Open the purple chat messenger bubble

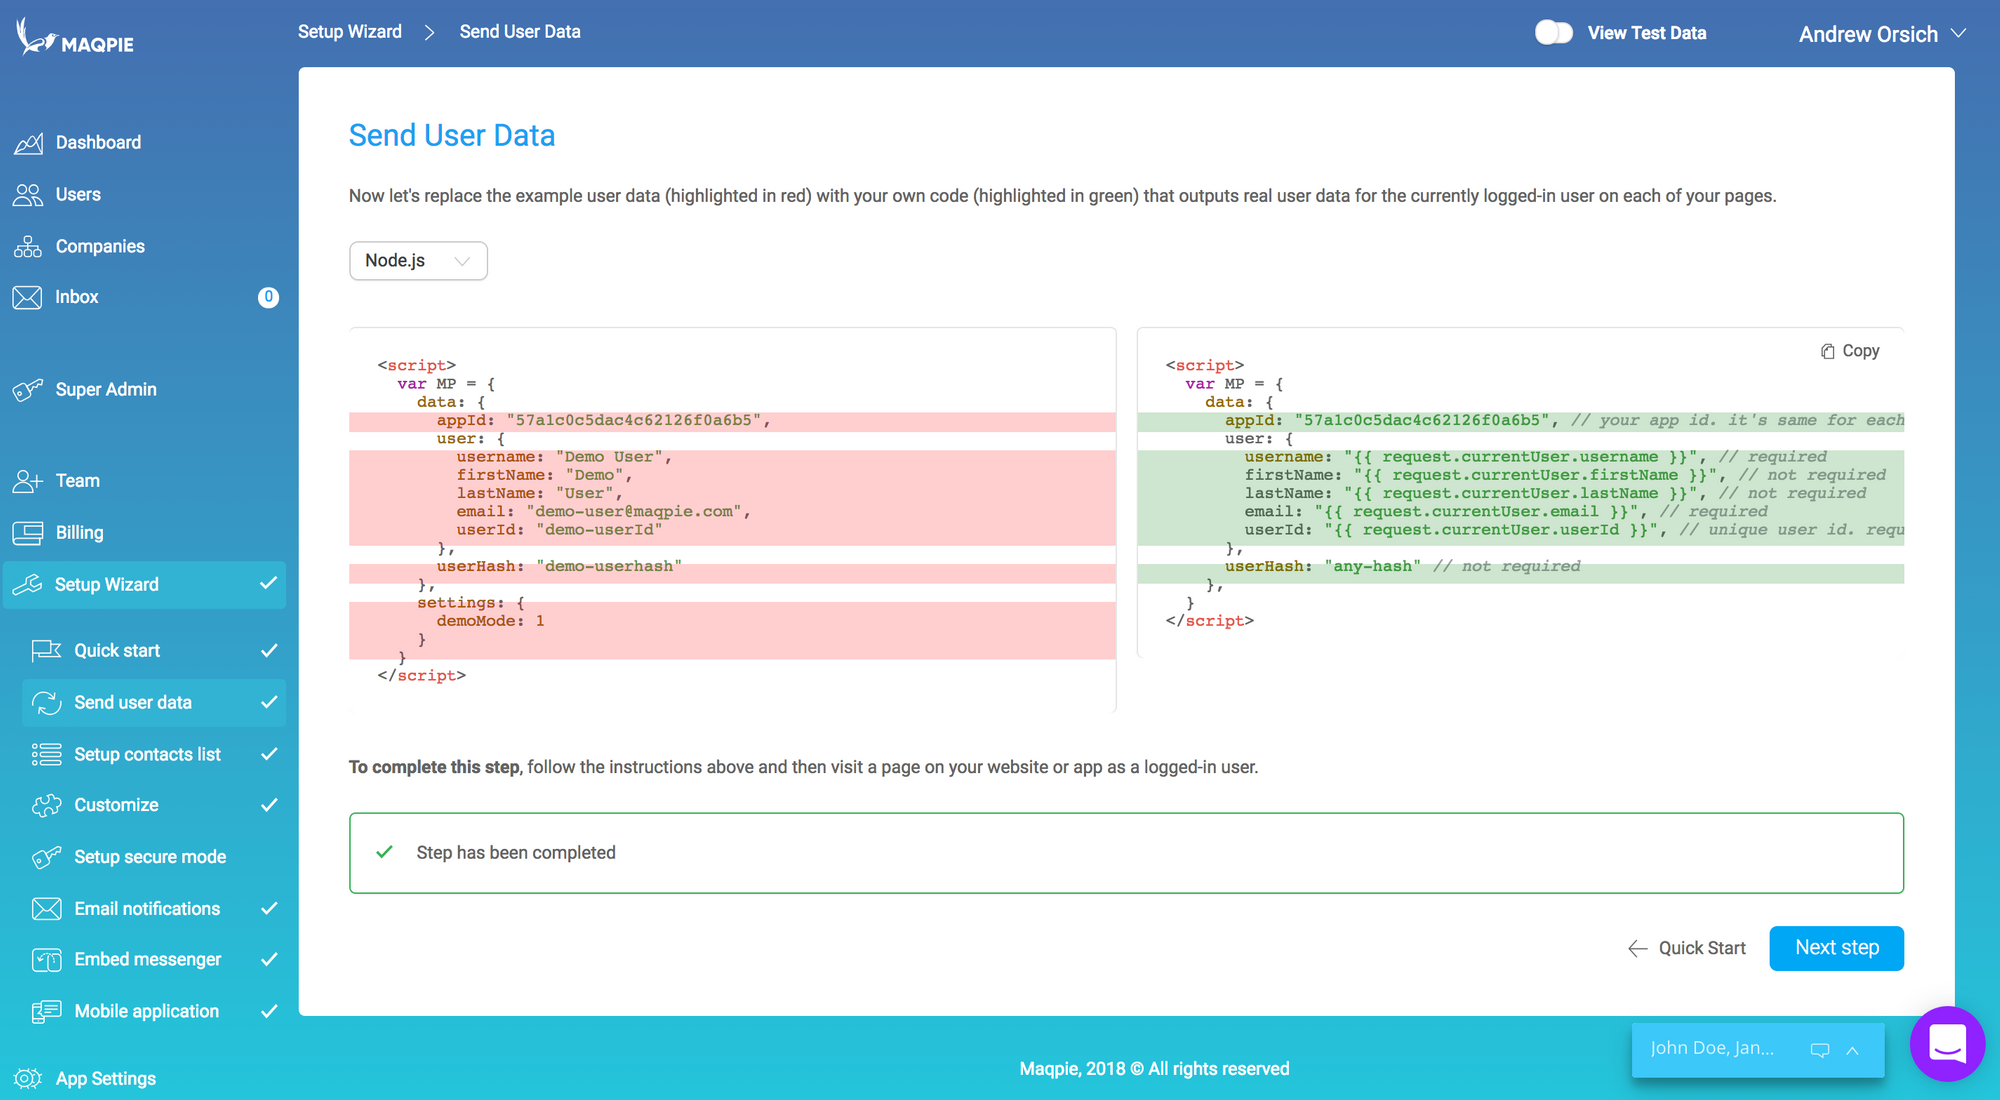click(1946, 1044)
